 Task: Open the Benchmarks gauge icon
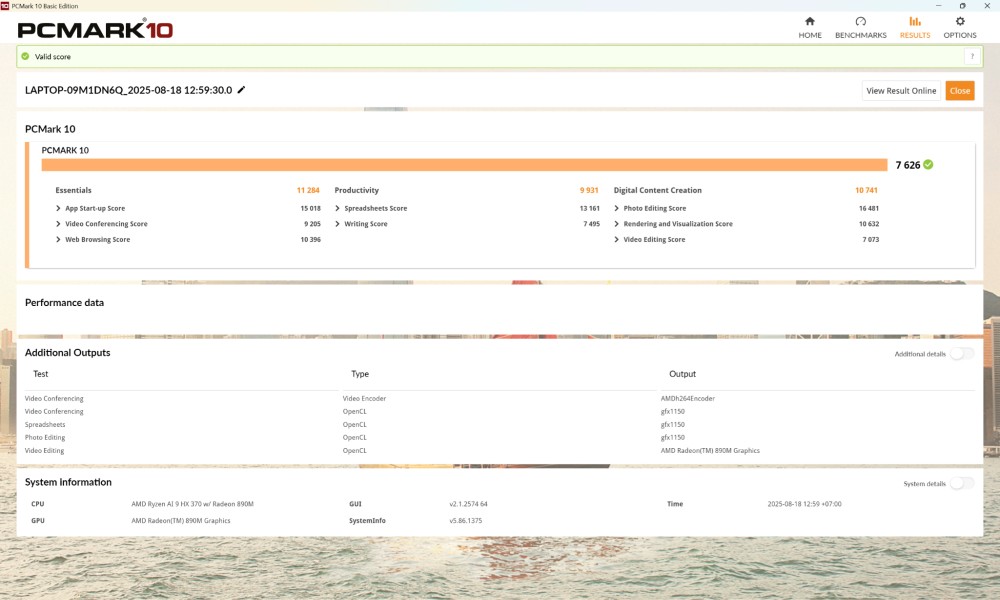(860, 21)
